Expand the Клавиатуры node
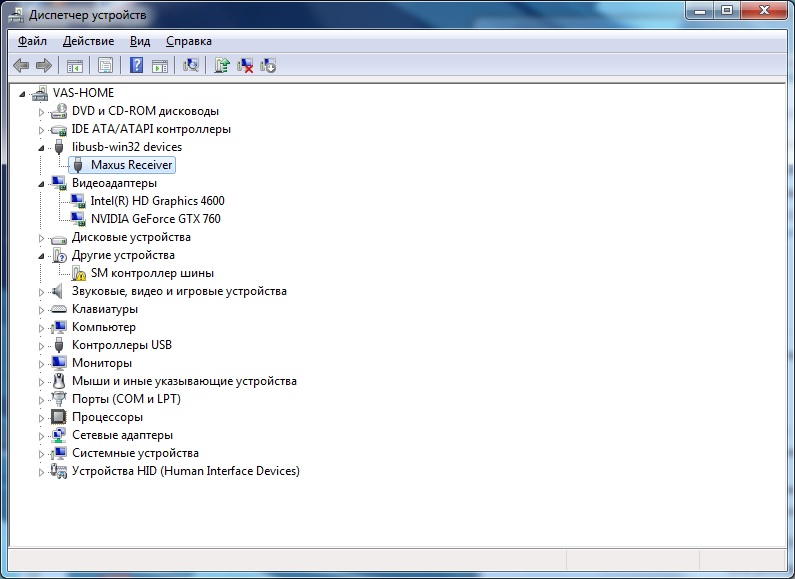The width and height of the screenshot is (795, 579). tap(42, 310)
